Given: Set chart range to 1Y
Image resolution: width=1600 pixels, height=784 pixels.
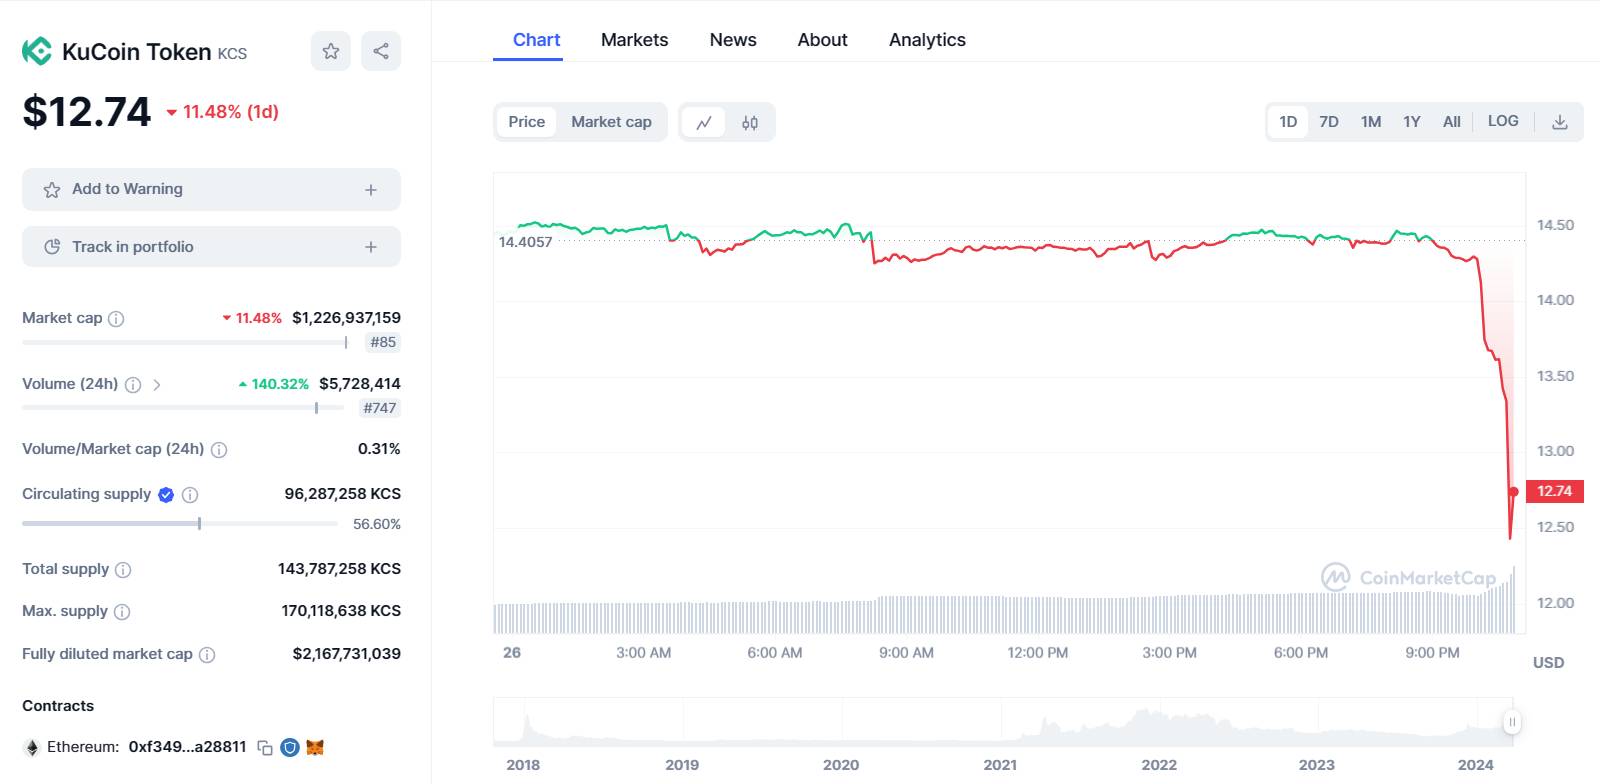Looking at the screenshot, I should [1412, 122].
